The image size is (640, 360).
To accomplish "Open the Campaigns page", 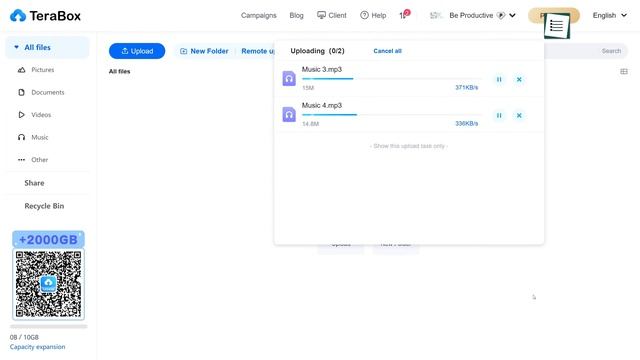I will 258,15.
